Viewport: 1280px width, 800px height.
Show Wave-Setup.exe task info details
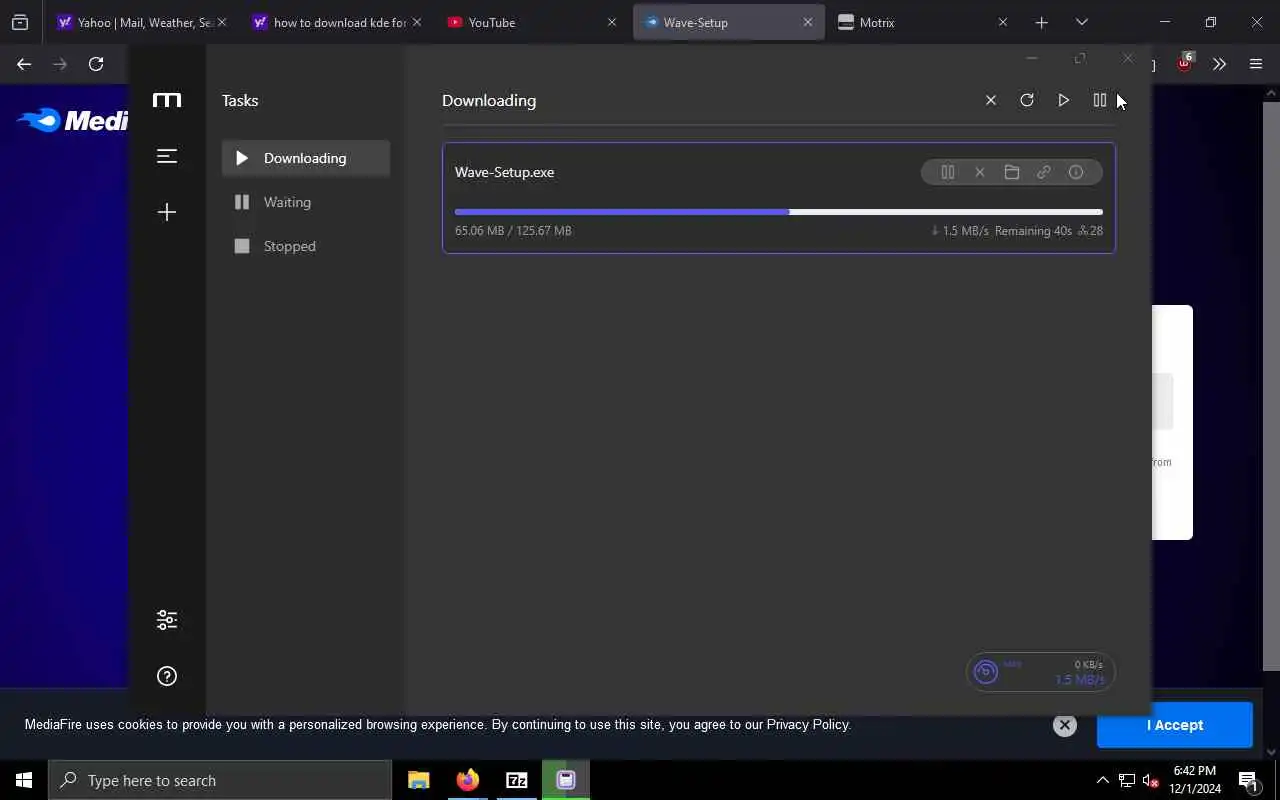[x=1076, y=172]
